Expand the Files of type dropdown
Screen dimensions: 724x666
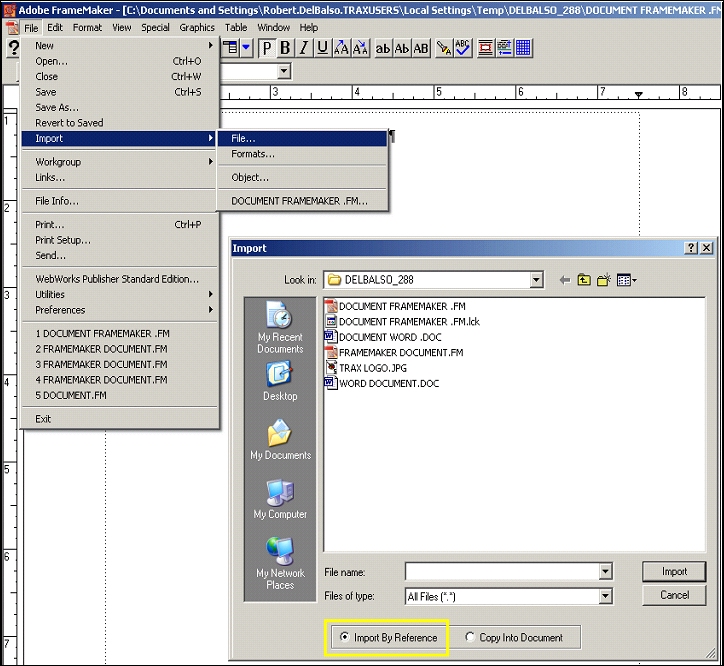pyautogui.click(x=605, y=596)
